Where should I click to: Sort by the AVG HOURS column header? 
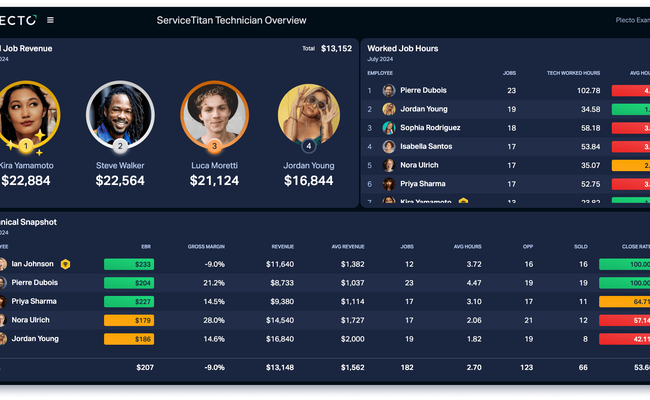coord(468,247)
